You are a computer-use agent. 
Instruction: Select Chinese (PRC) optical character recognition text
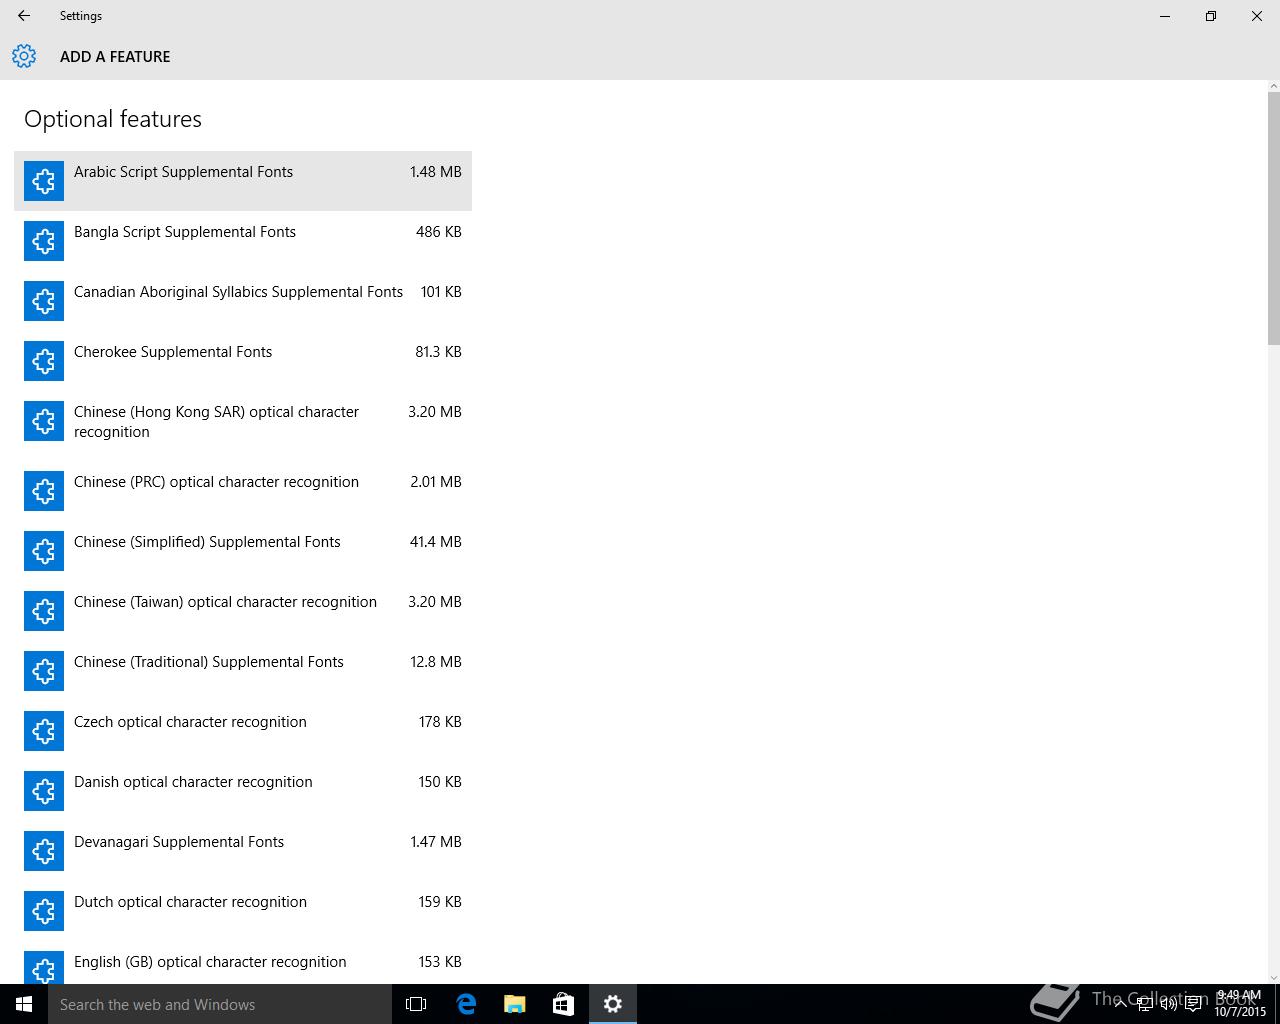[x=216, y=482]
